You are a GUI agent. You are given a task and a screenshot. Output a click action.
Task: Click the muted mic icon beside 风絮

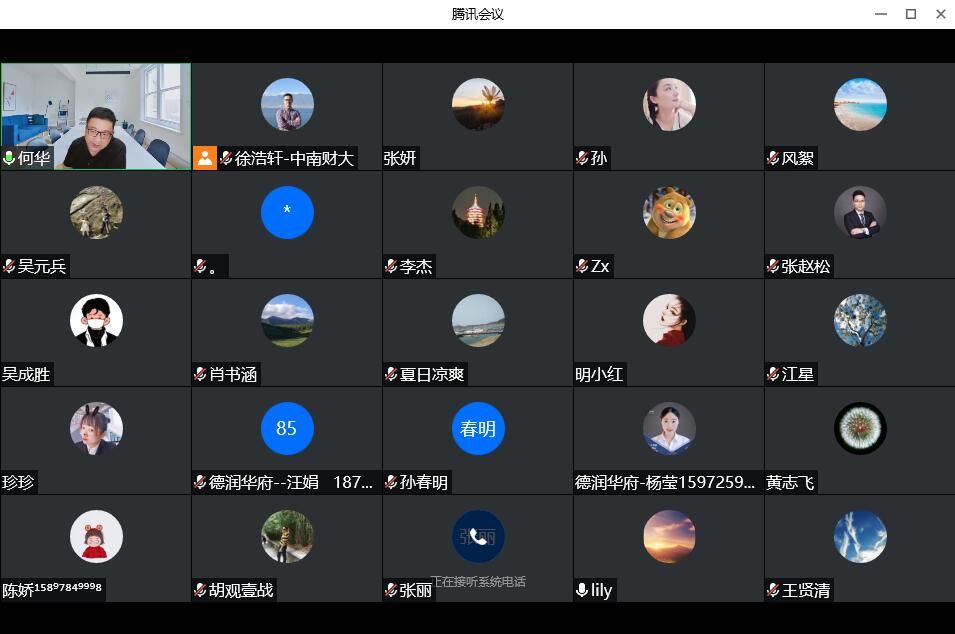tap(773, 158)
